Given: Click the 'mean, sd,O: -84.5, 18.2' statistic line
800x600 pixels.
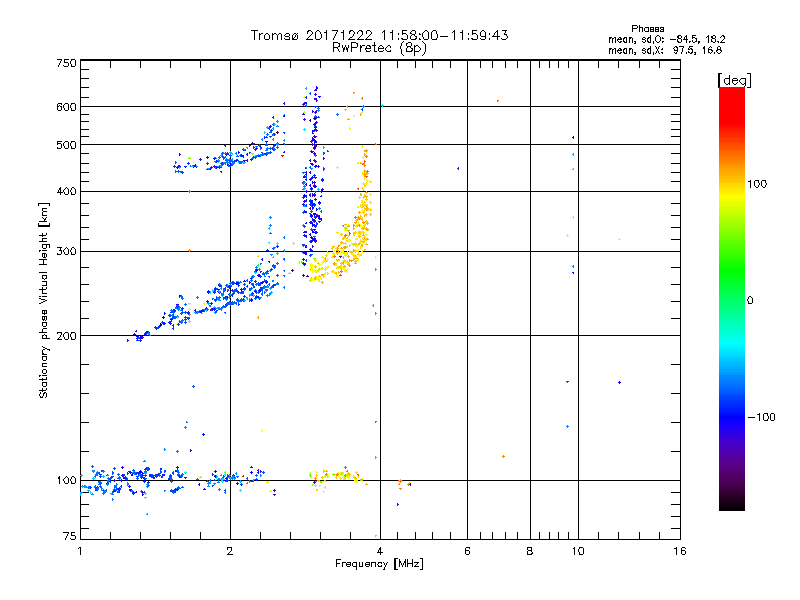Looking at the screenshot, I should click(666, 39).
